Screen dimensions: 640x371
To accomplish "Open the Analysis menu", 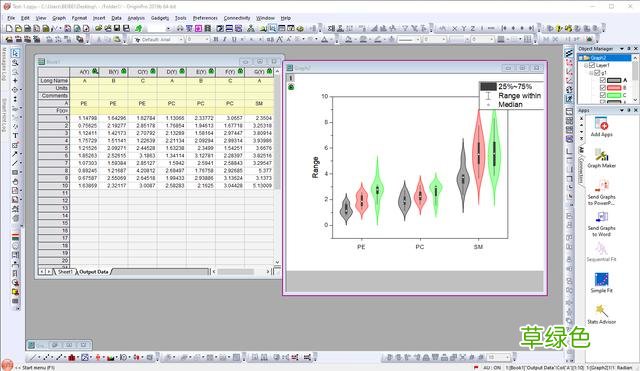I will coord(136,18).
